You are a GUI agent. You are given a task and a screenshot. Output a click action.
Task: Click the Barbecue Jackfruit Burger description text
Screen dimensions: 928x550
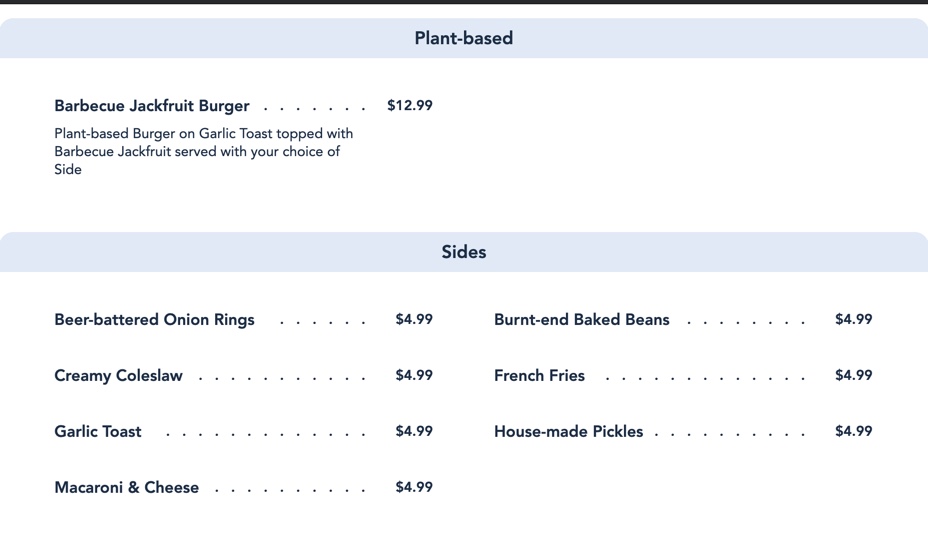click(203, 151)
